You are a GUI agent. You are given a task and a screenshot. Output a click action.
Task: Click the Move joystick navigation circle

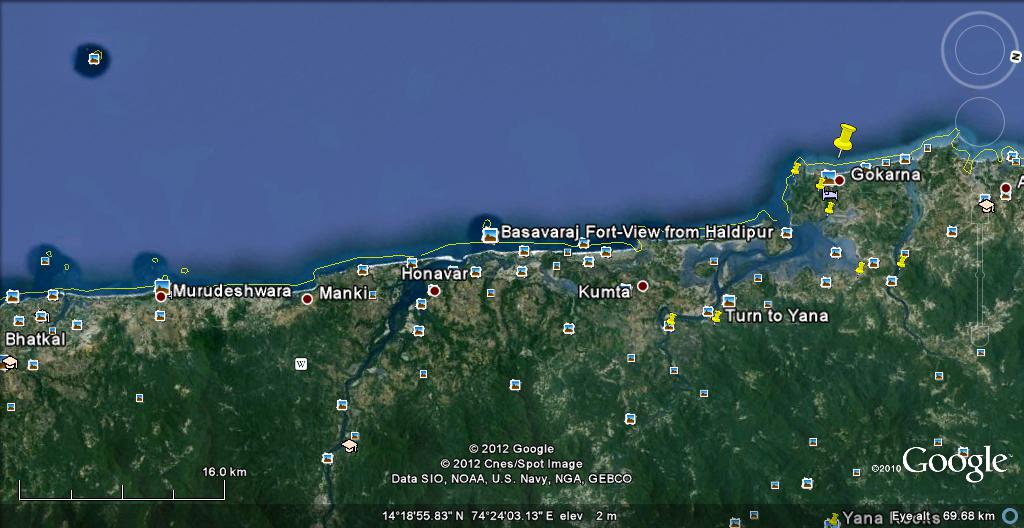pos(980,121)
